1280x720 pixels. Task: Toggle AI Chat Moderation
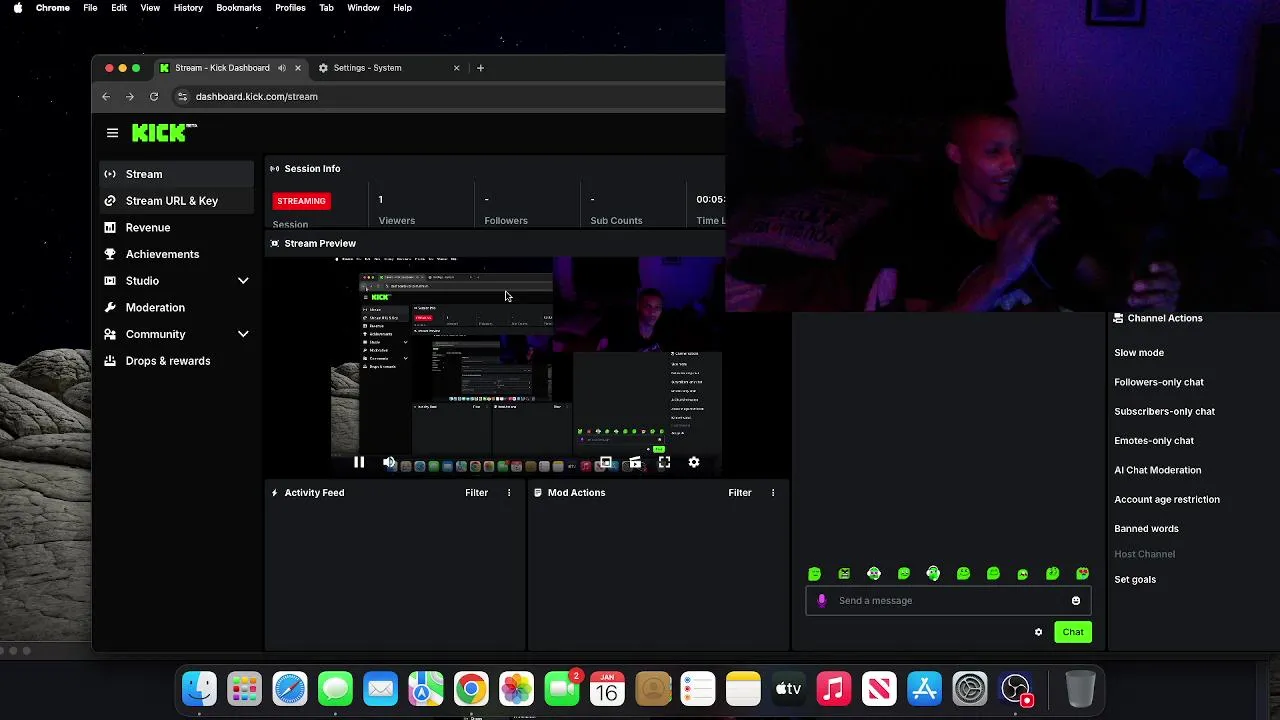[x=1158, y=470]
